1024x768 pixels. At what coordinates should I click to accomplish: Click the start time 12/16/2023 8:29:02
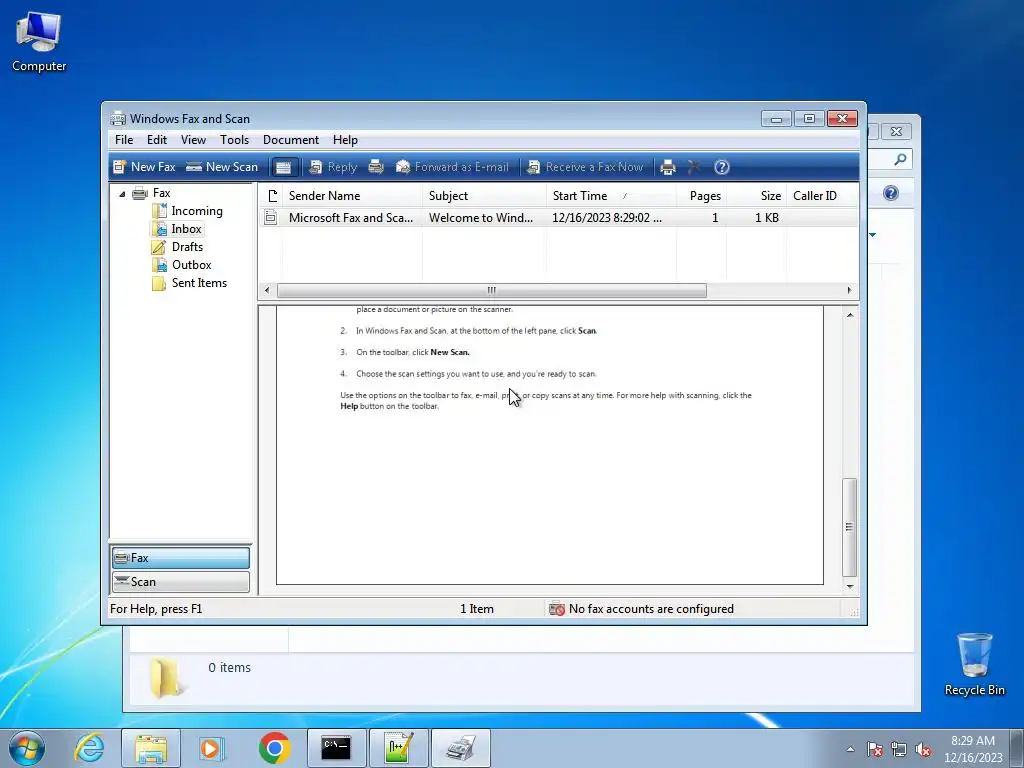(x=607, y=218)
